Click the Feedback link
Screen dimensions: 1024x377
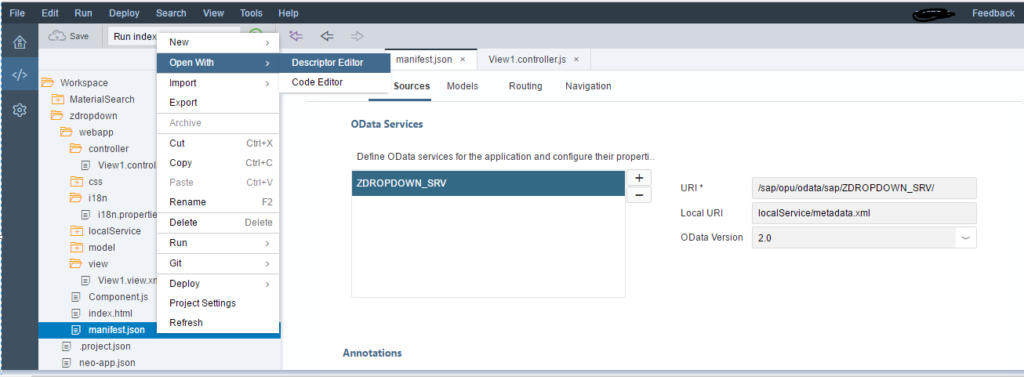(x=993, y=13)
